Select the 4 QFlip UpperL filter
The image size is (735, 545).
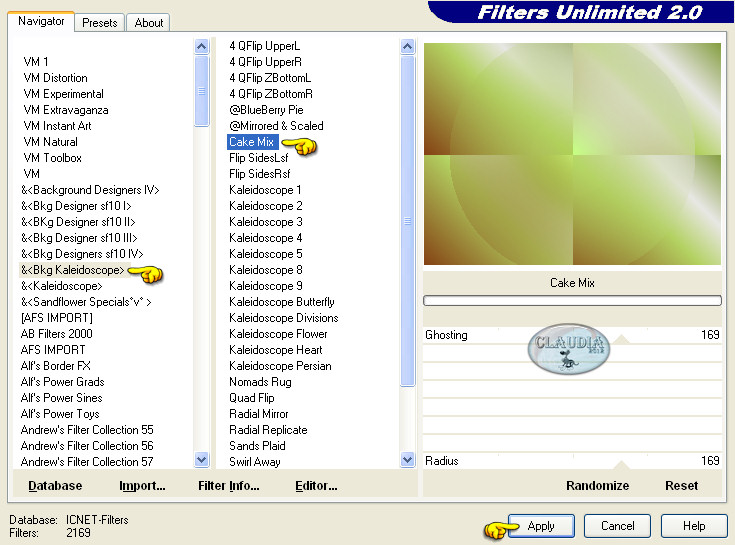264,46
